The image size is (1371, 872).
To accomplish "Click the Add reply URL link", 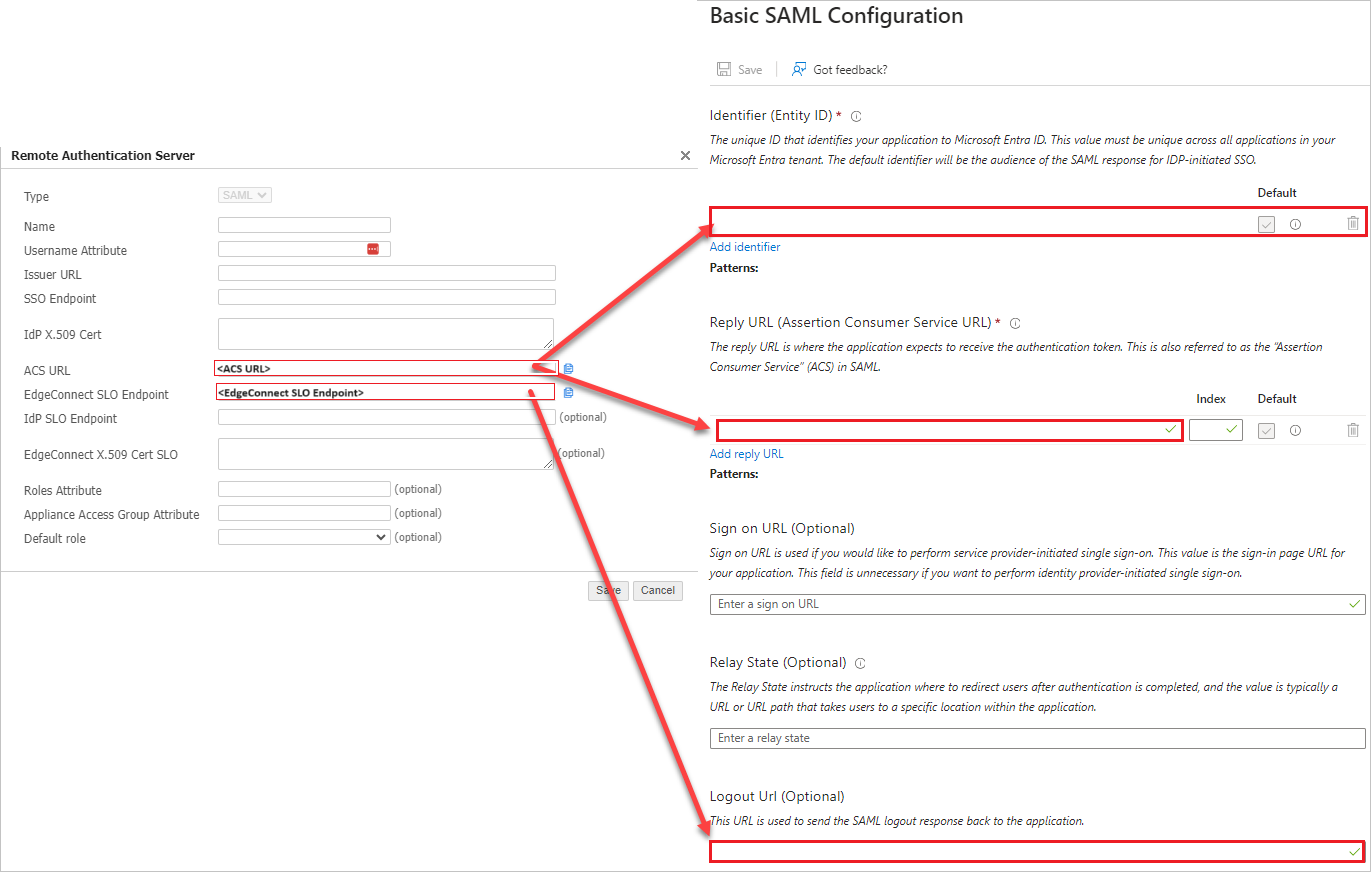I will [x=746, y=453].
